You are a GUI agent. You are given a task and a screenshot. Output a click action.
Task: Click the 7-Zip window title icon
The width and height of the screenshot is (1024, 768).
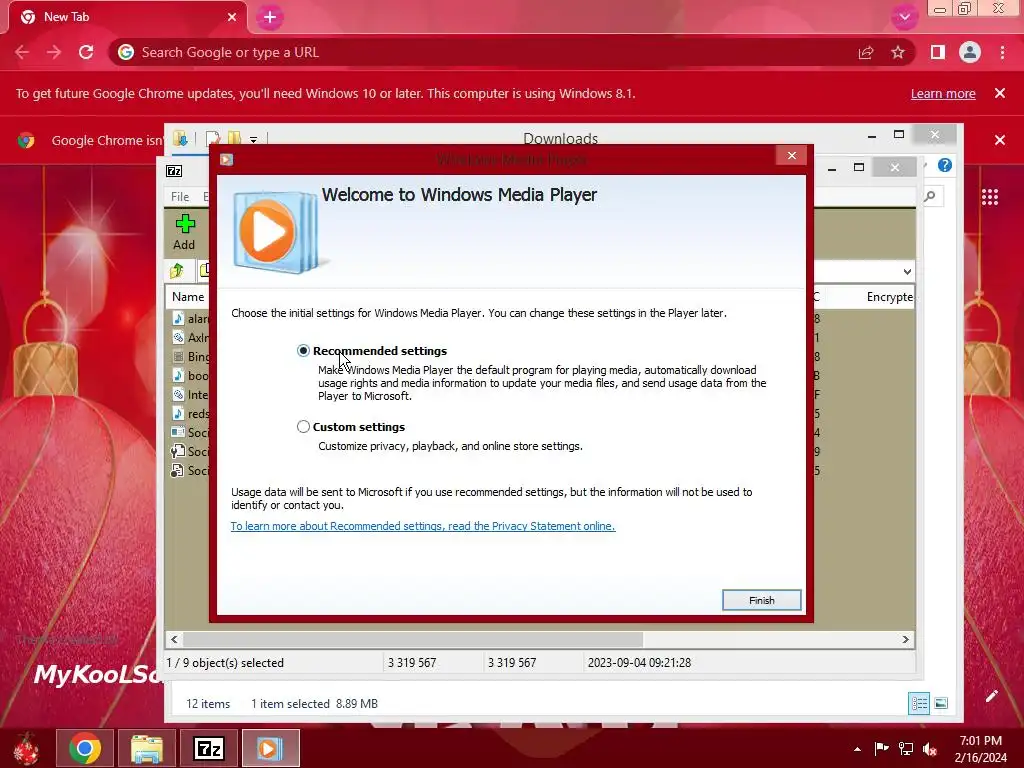coord(174,170)
